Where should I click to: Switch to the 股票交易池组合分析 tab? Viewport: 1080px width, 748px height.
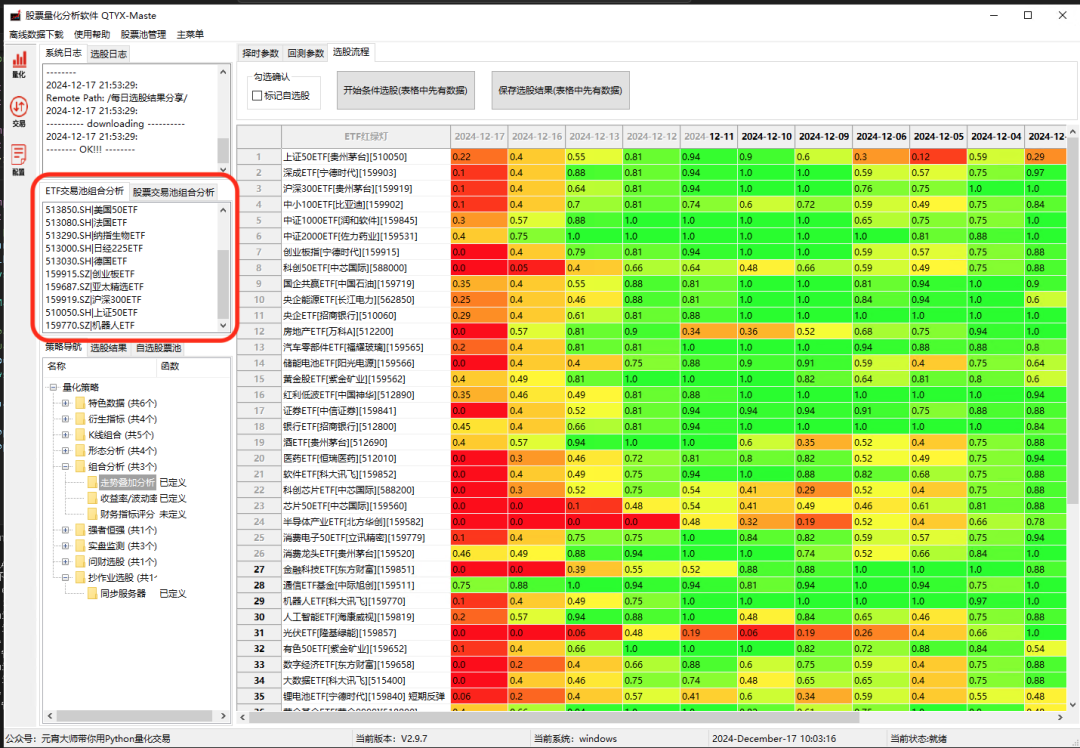(x=174, y=192)
